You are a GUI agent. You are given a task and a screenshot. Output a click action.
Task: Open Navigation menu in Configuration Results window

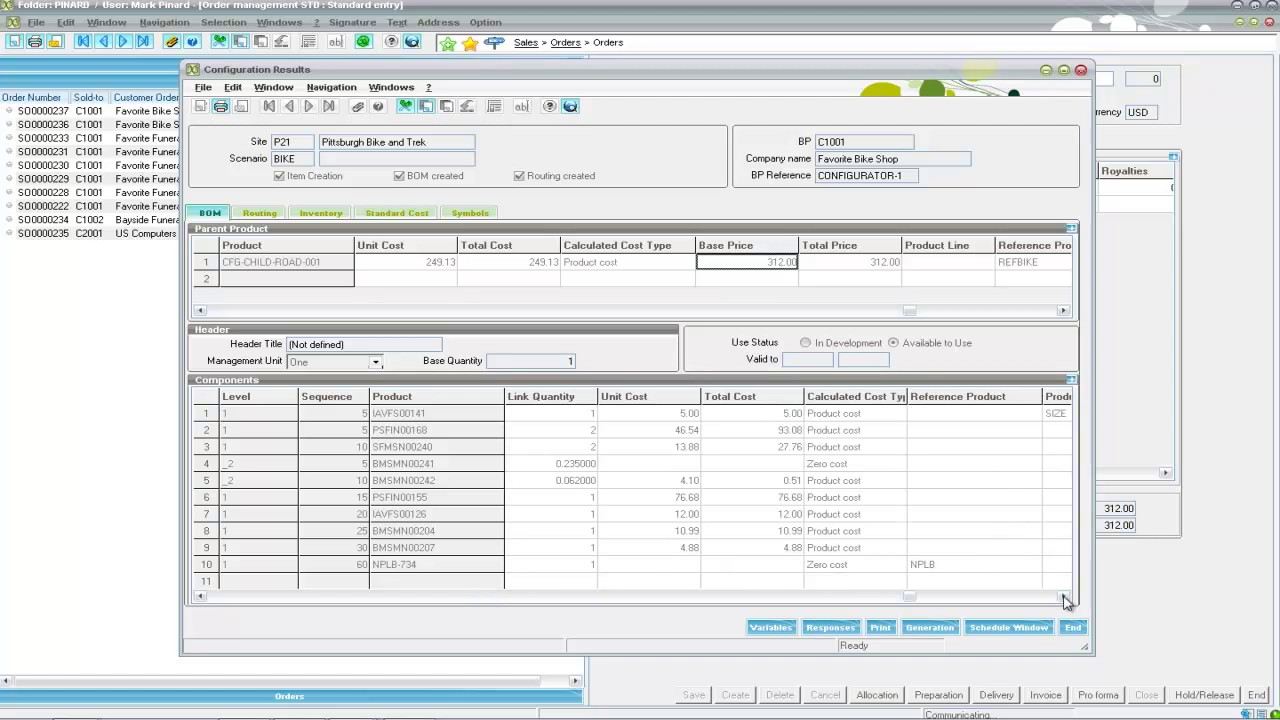pyautogui.click(x=331, y=87)
